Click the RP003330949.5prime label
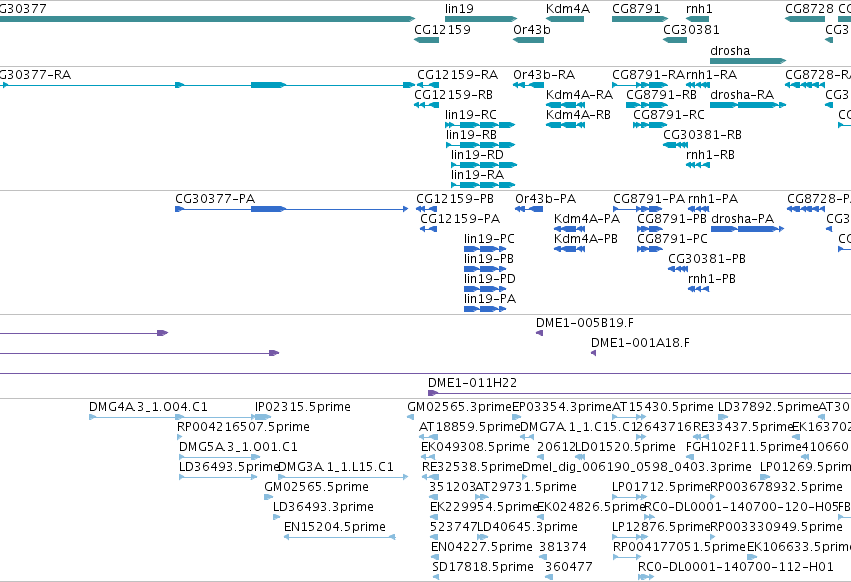The height and width of the screenshot is (582, 851). [777, 527]
